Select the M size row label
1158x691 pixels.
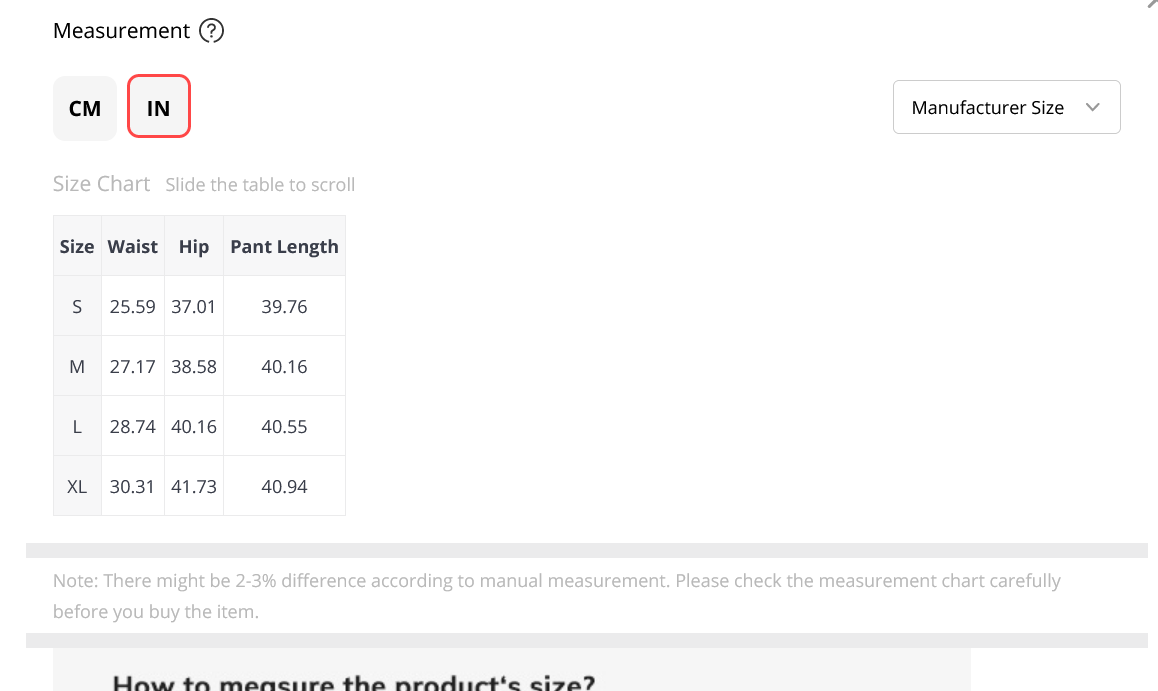[77, 366]
